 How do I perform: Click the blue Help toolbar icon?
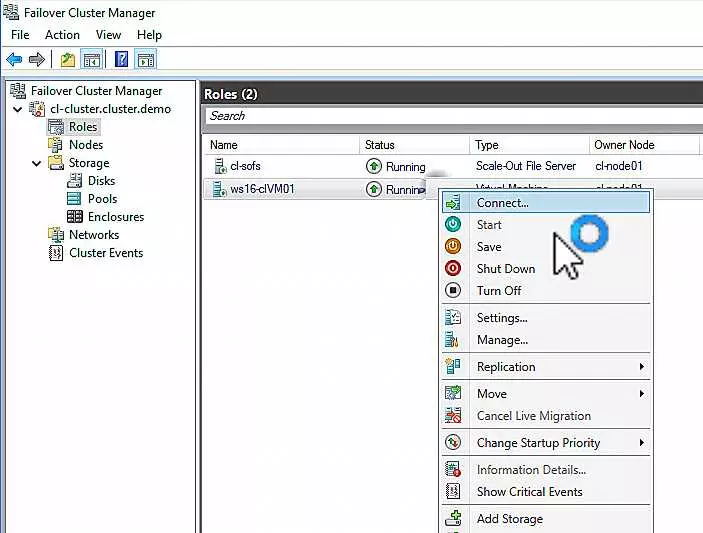coord(121,59)
